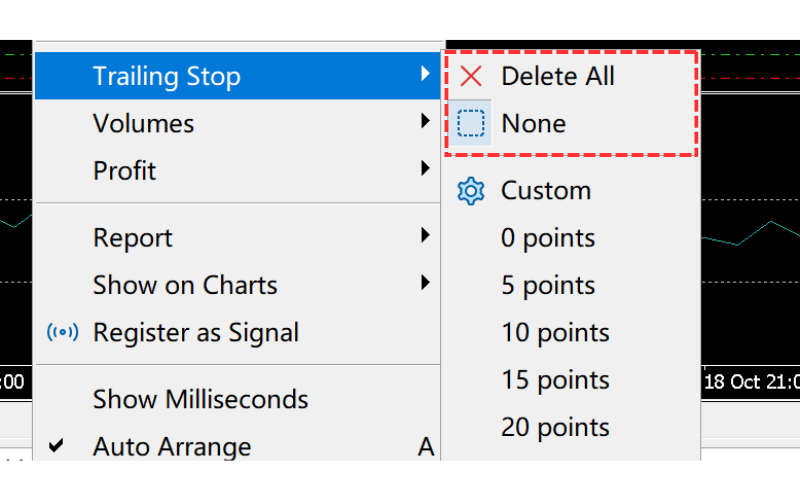Select the Trailing Stop menu item

pyautogui.click(x=166, y=76)
